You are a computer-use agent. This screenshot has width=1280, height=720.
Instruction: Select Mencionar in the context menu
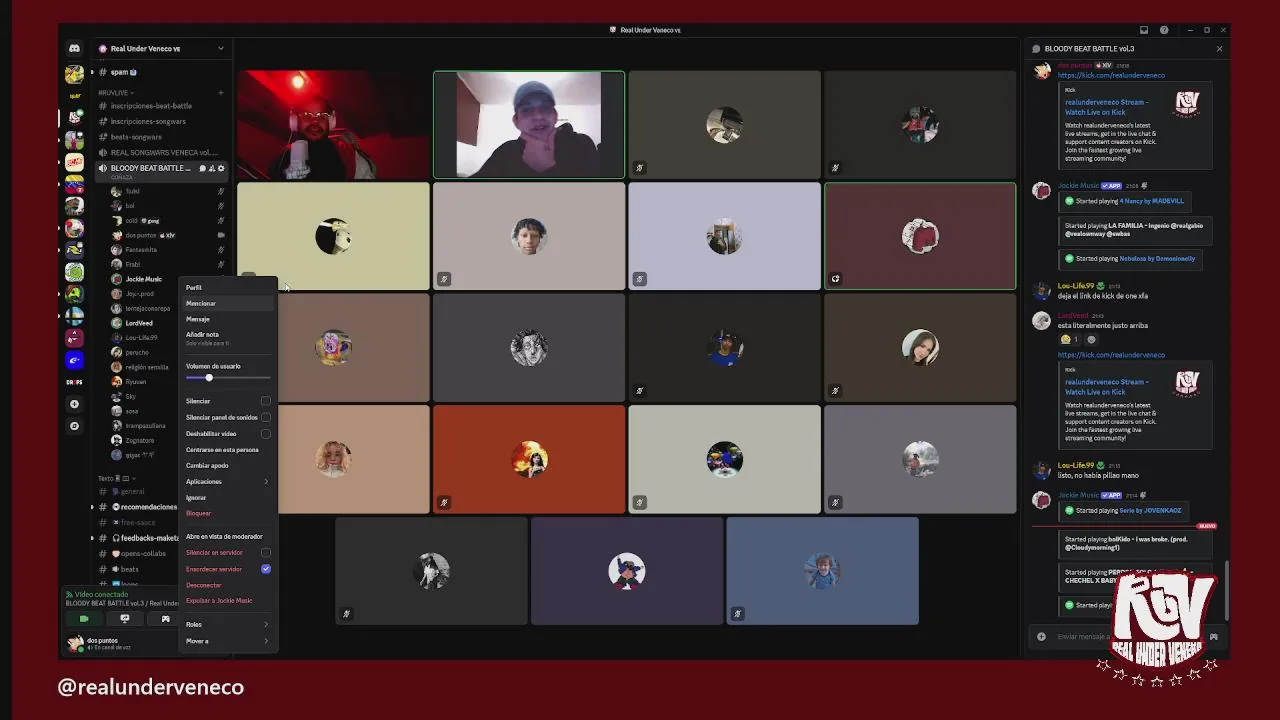[227, 303]
